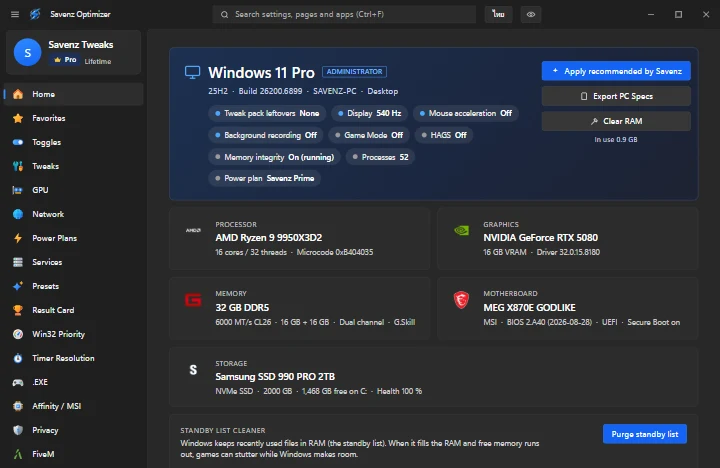This screenshot has width=720, height=468.
Task: Click the Privacy shield icon
Action: coord(18,430)
